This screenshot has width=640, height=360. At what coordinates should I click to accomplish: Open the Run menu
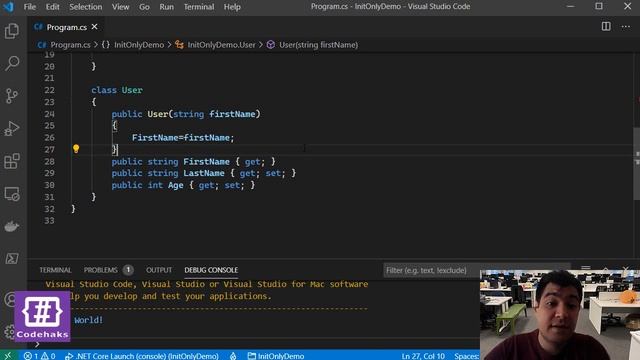[167, 7]
